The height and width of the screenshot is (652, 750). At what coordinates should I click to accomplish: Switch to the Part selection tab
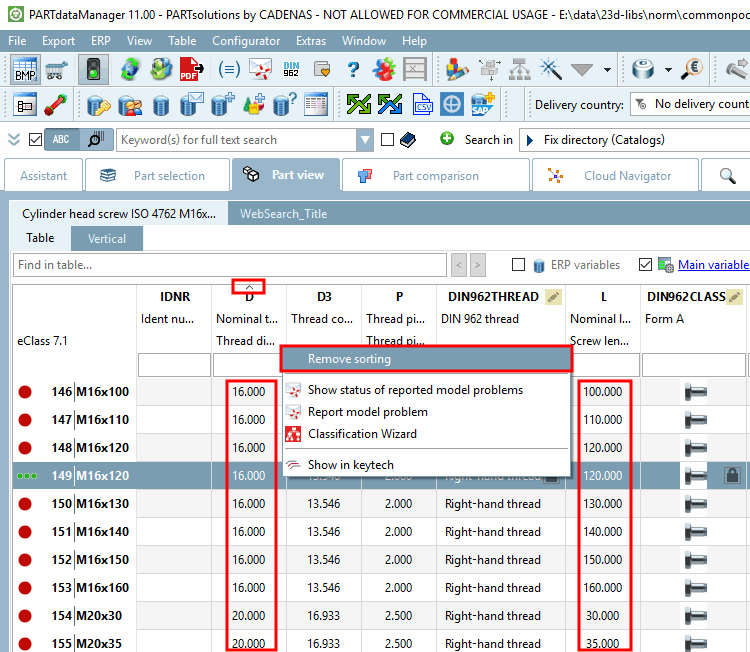tap(157, 176)
